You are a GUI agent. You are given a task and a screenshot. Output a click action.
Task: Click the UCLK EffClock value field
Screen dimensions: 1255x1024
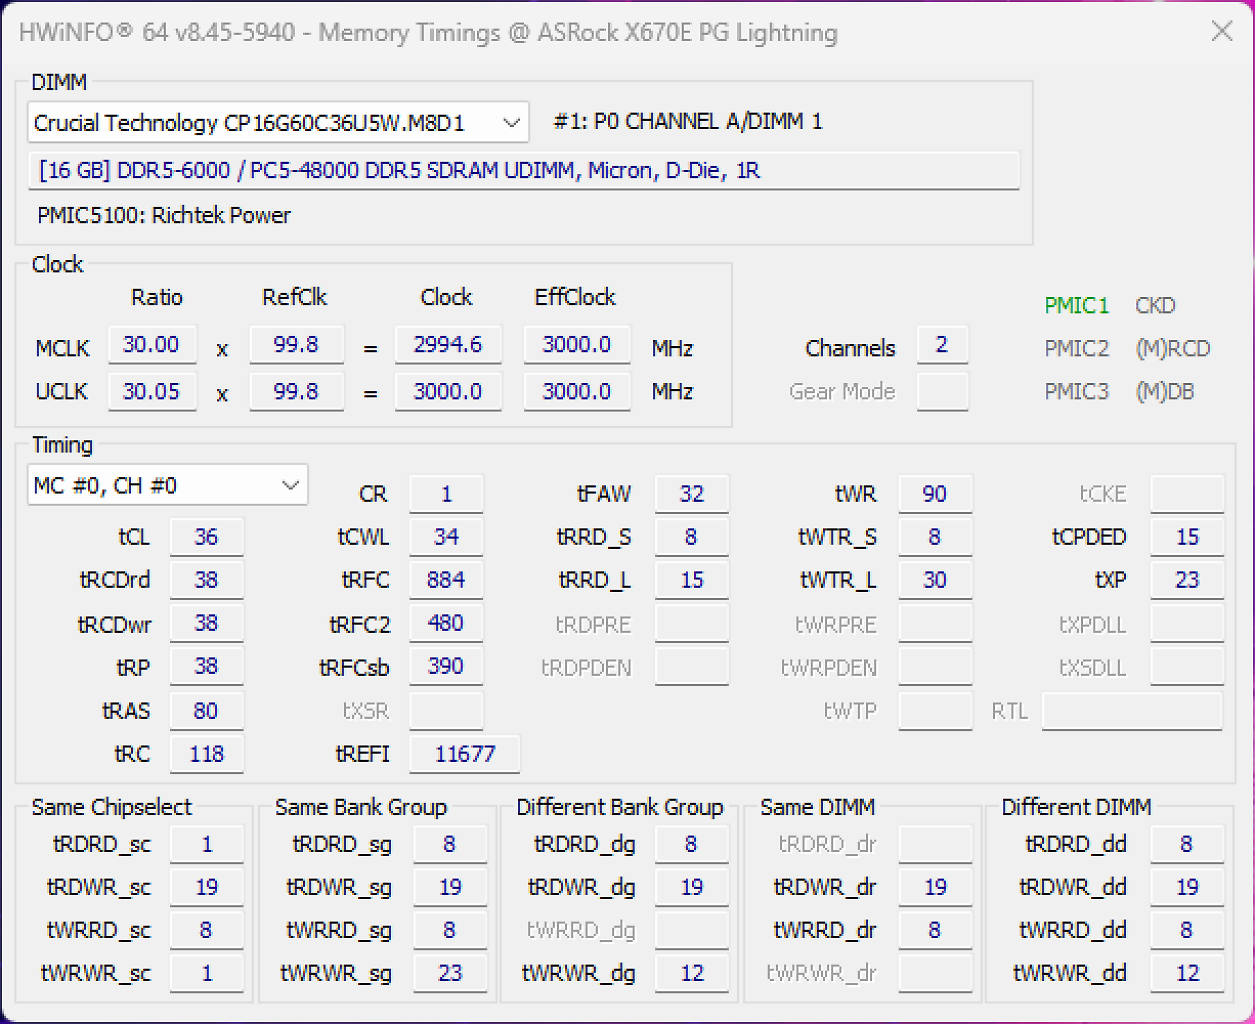click(x=577, y=391)
